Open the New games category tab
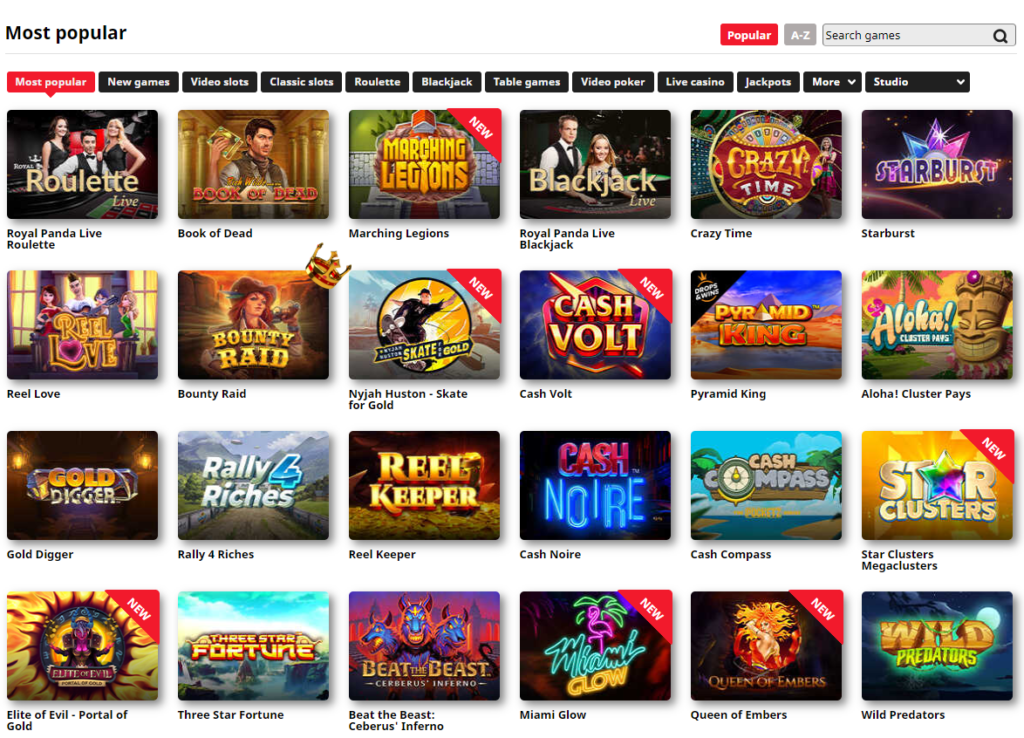Screen dimensions: 1024x738 pos(138,82)
